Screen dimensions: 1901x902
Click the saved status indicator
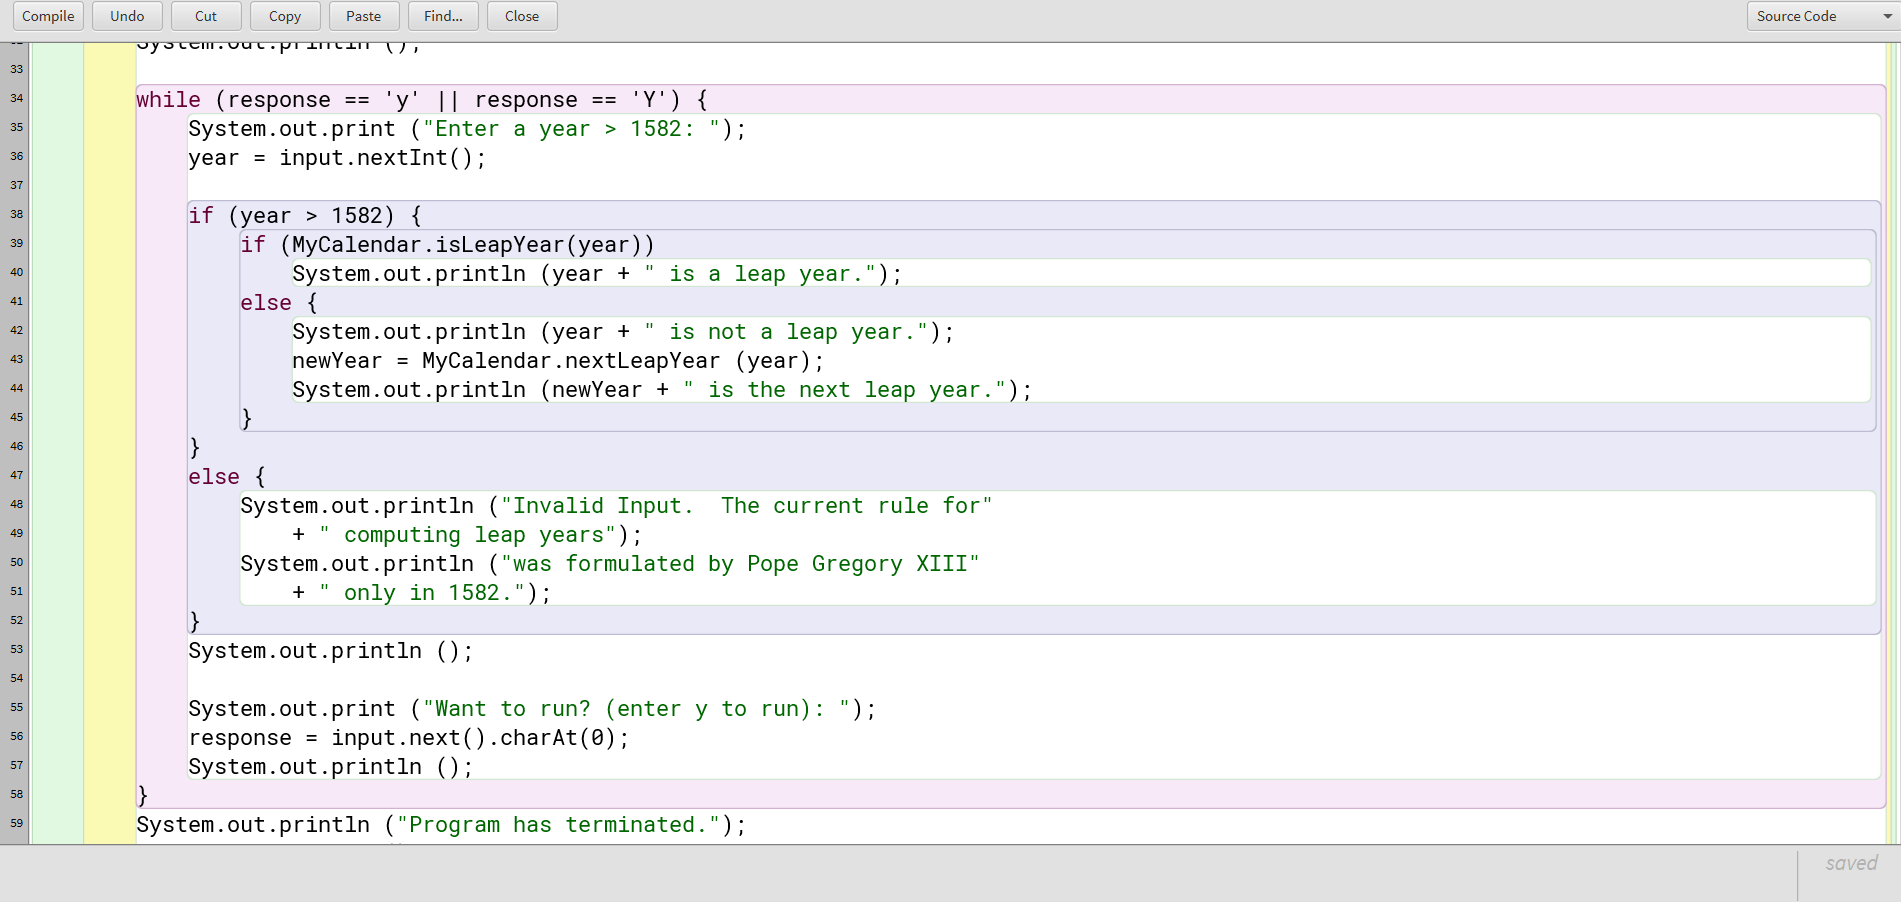[x=1850, y=863]
